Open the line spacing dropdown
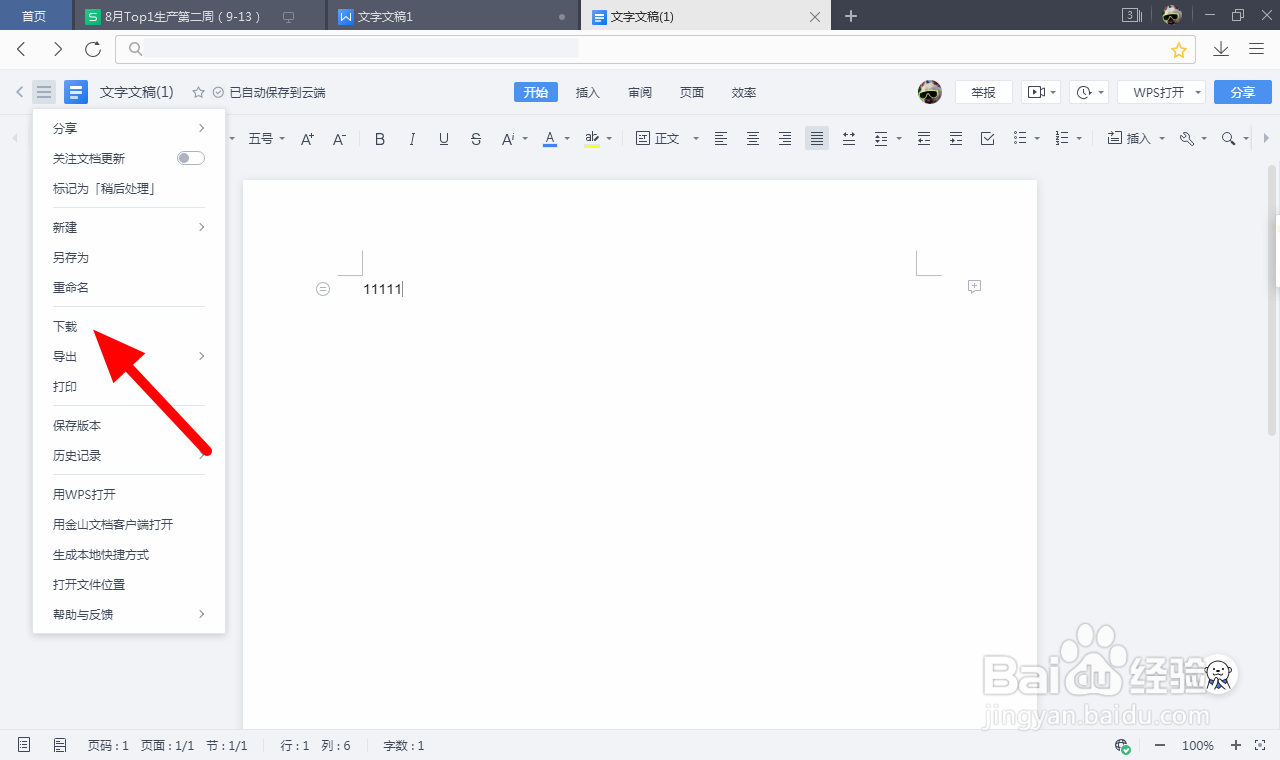The height and width of the screenshot is (760, 1280). point(886,139)
